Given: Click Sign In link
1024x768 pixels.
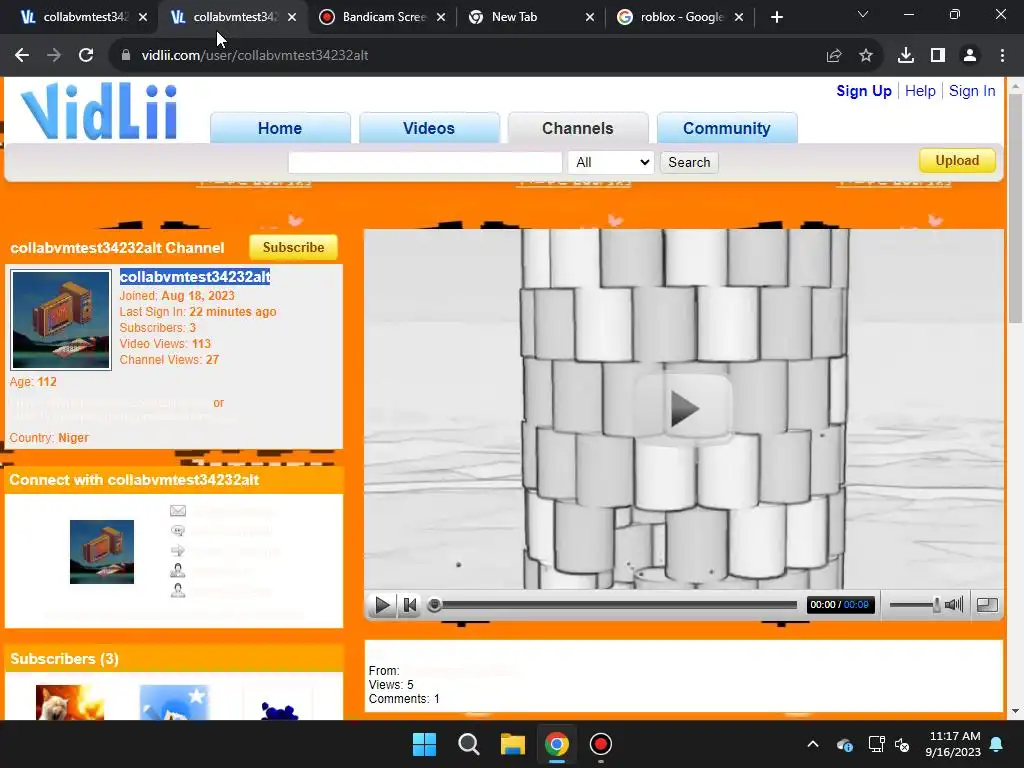Looking at the screenshot, I should tap(972, 91).
